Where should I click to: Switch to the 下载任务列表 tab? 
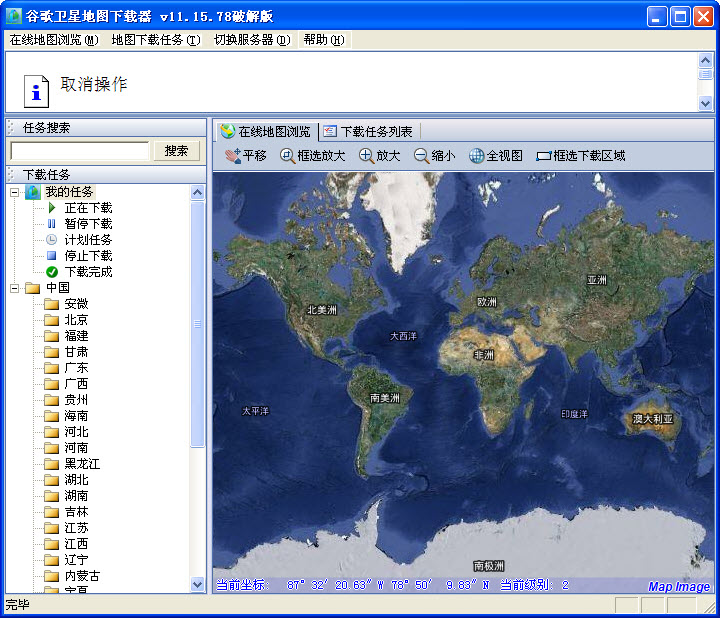(368, 131)
